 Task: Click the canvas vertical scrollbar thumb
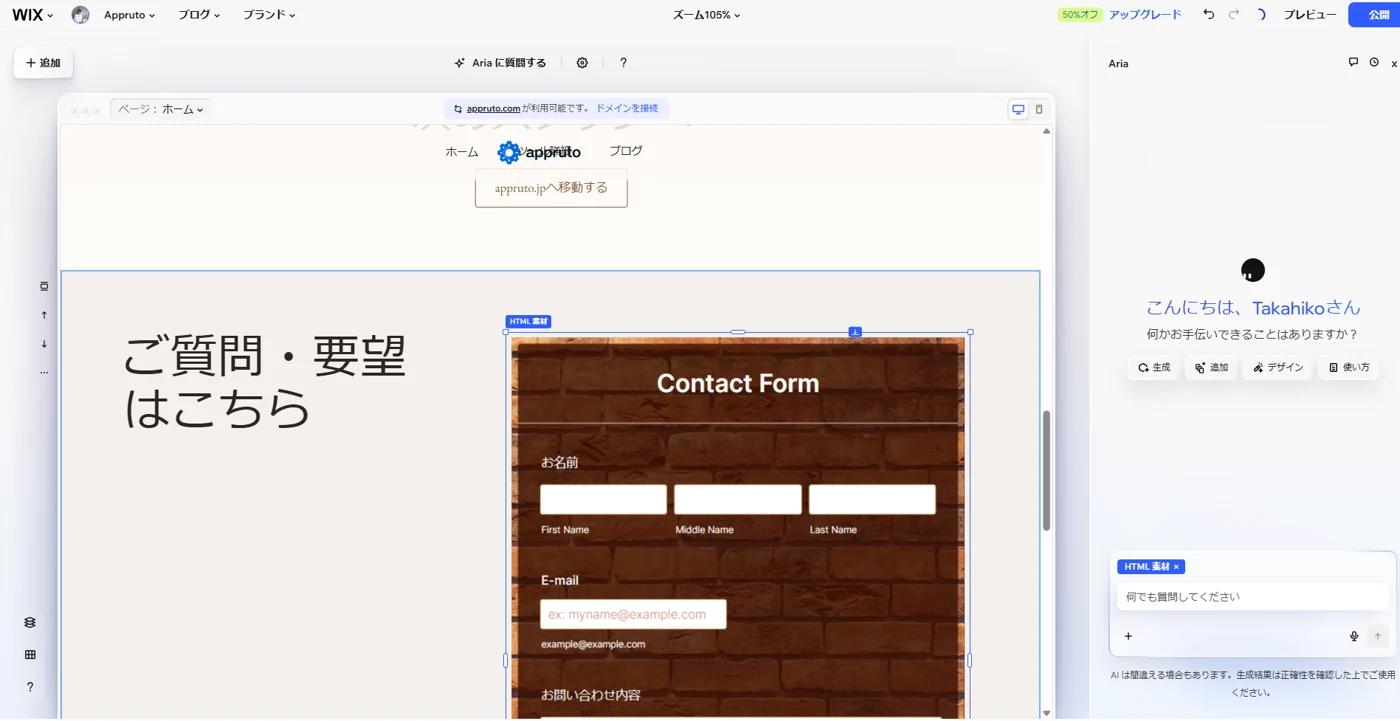tap(1047, 470)
